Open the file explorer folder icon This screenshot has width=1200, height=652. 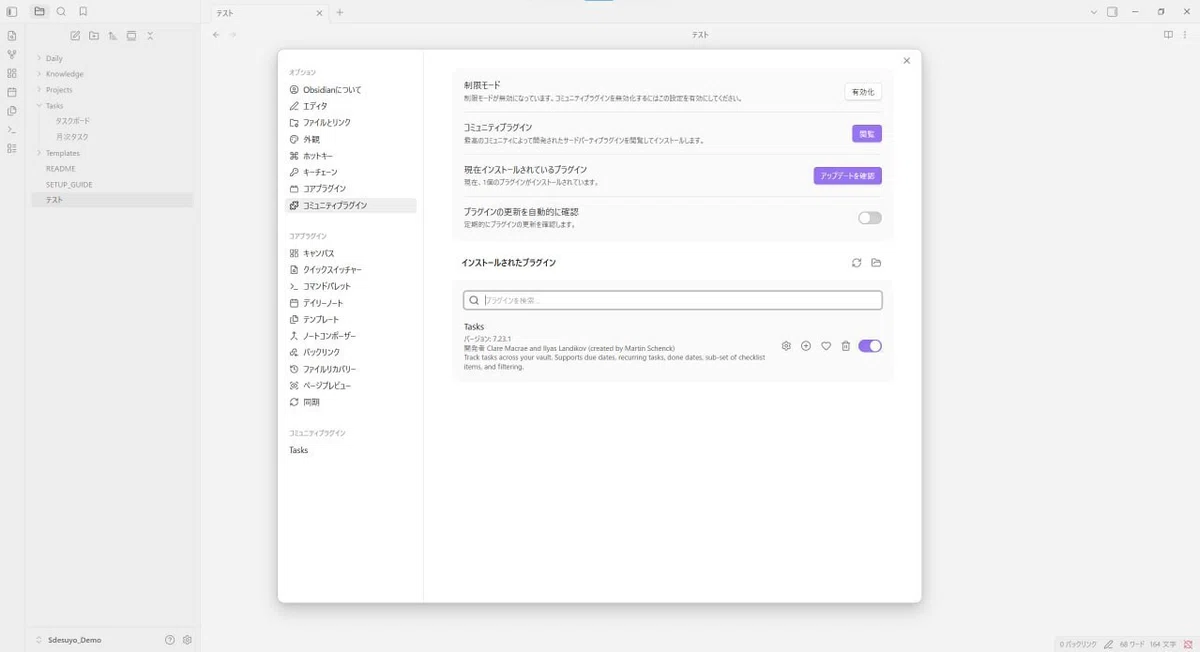tap(39, 12)
